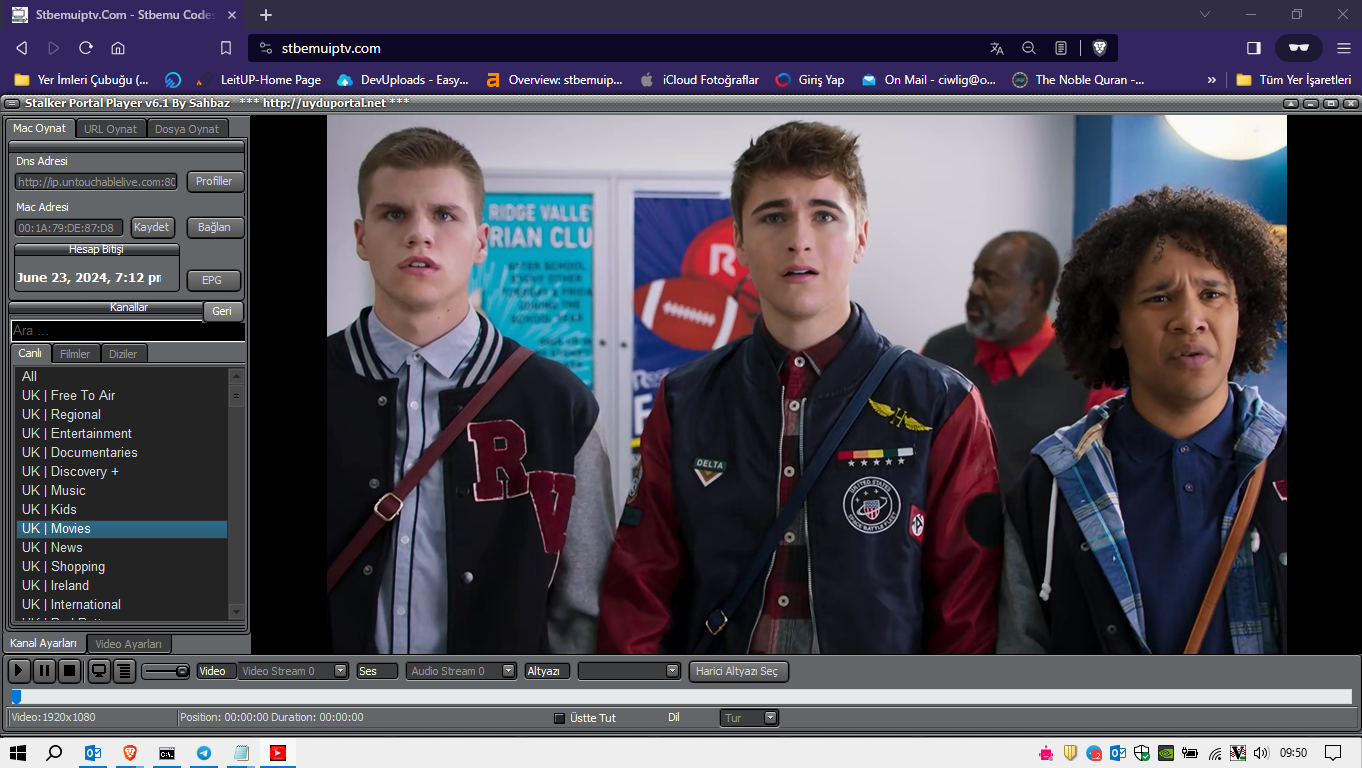
Task: Click the Profiller button
Action: [x=214, y=181]
